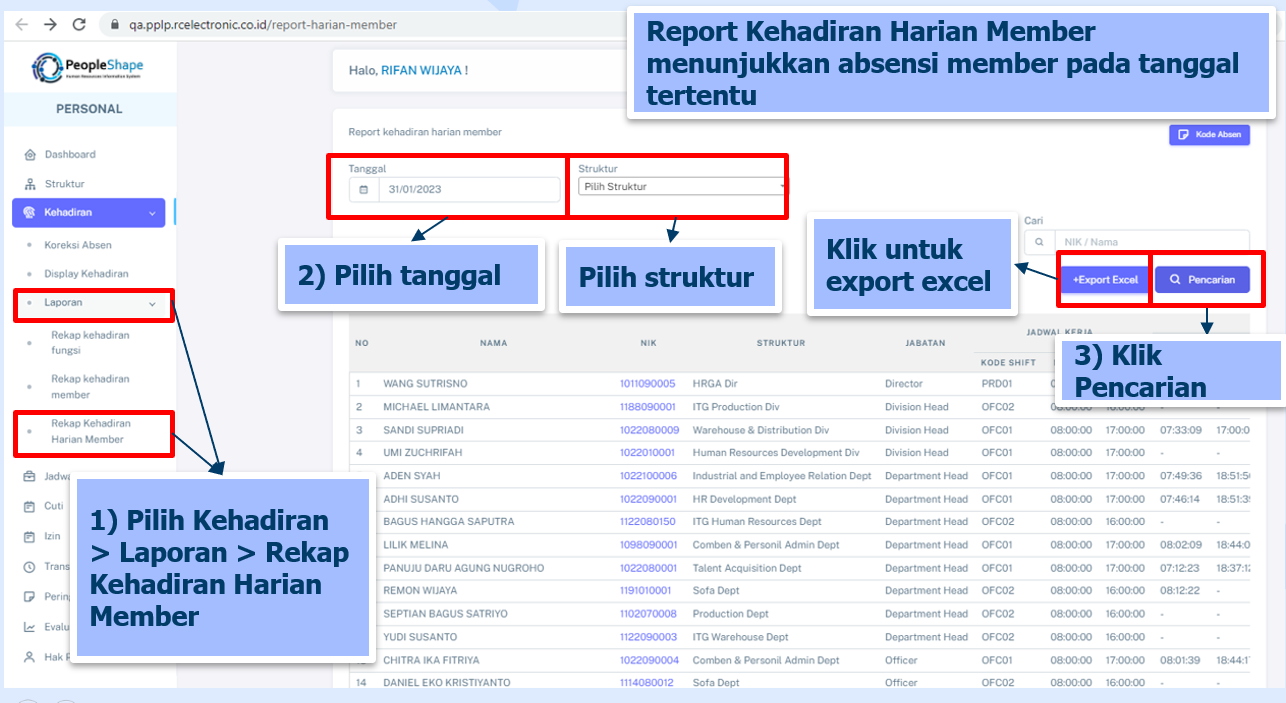Click the Struktur sidebar icon
The height and width of the screenshot is (703, 1286).
[x=30, y=184]
